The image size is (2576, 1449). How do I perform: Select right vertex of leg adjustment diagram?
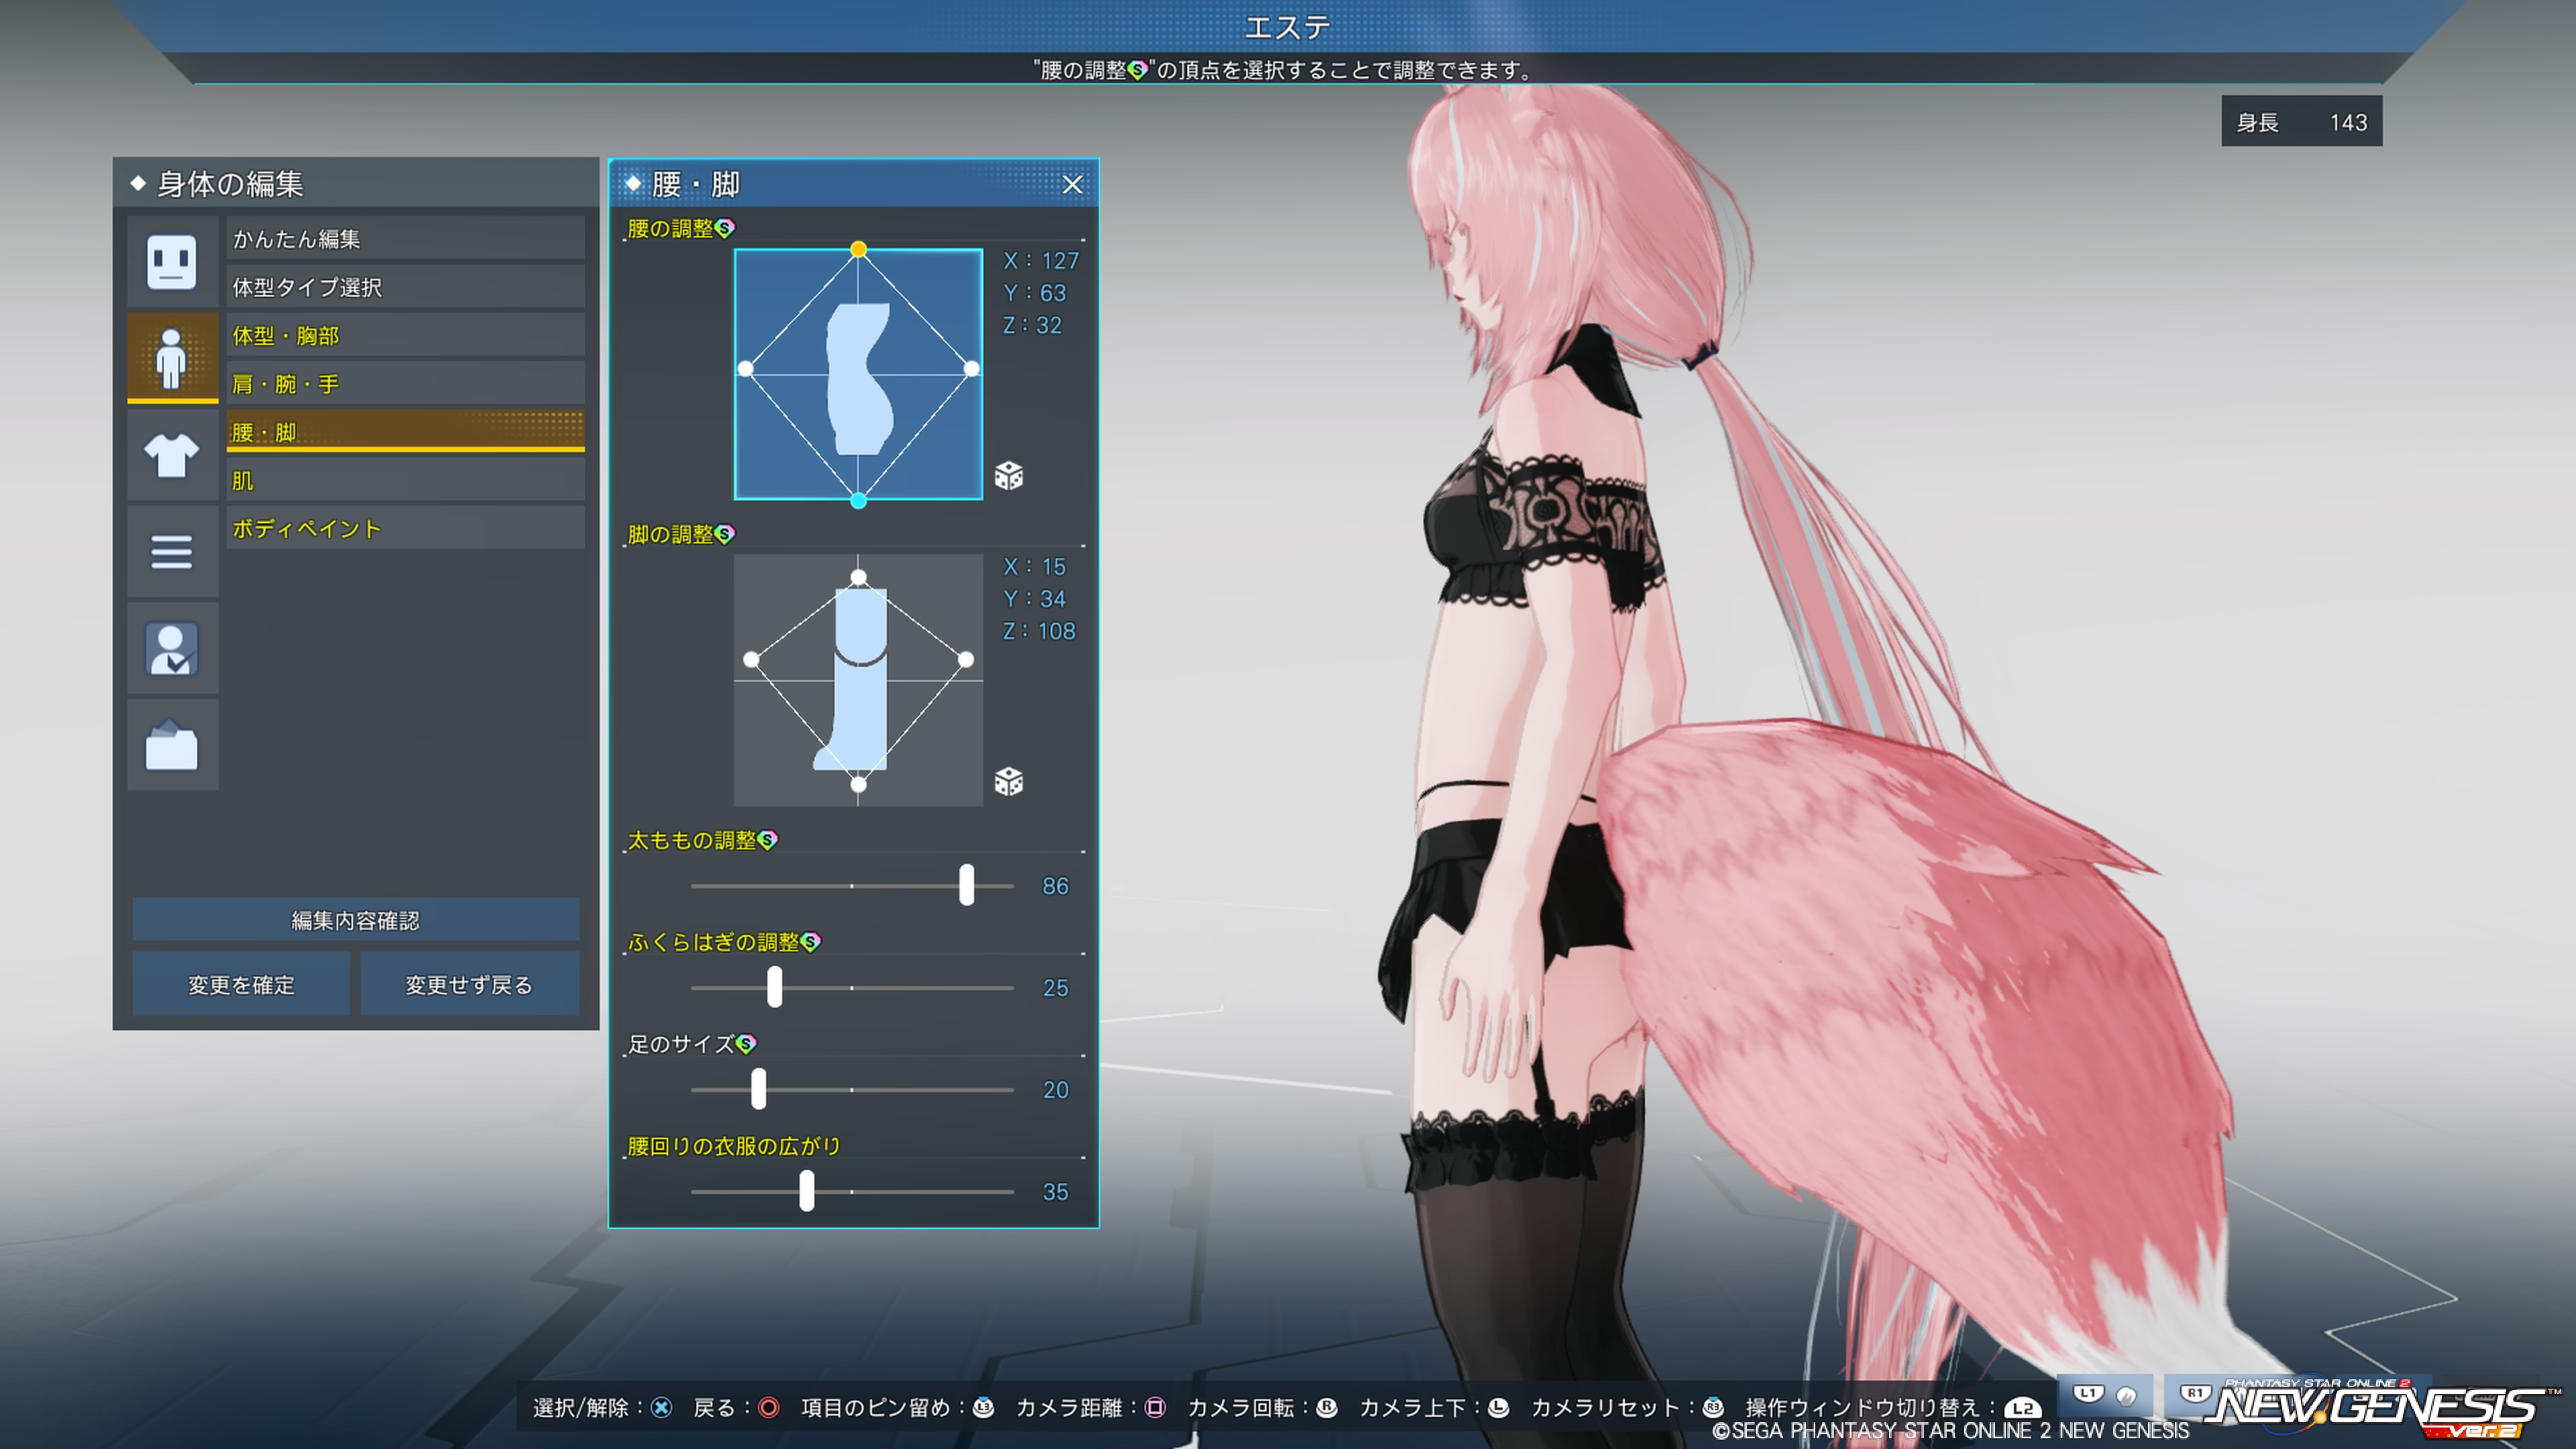pos(965,659)
